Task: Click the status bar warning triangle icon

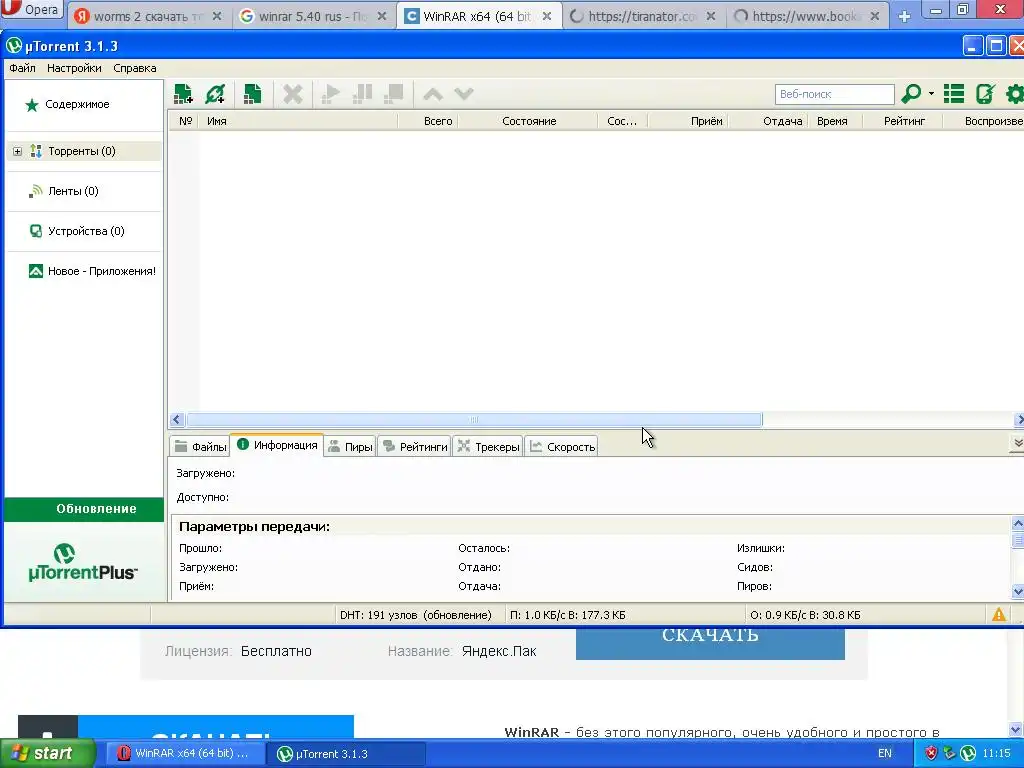Action: (999, 615)
